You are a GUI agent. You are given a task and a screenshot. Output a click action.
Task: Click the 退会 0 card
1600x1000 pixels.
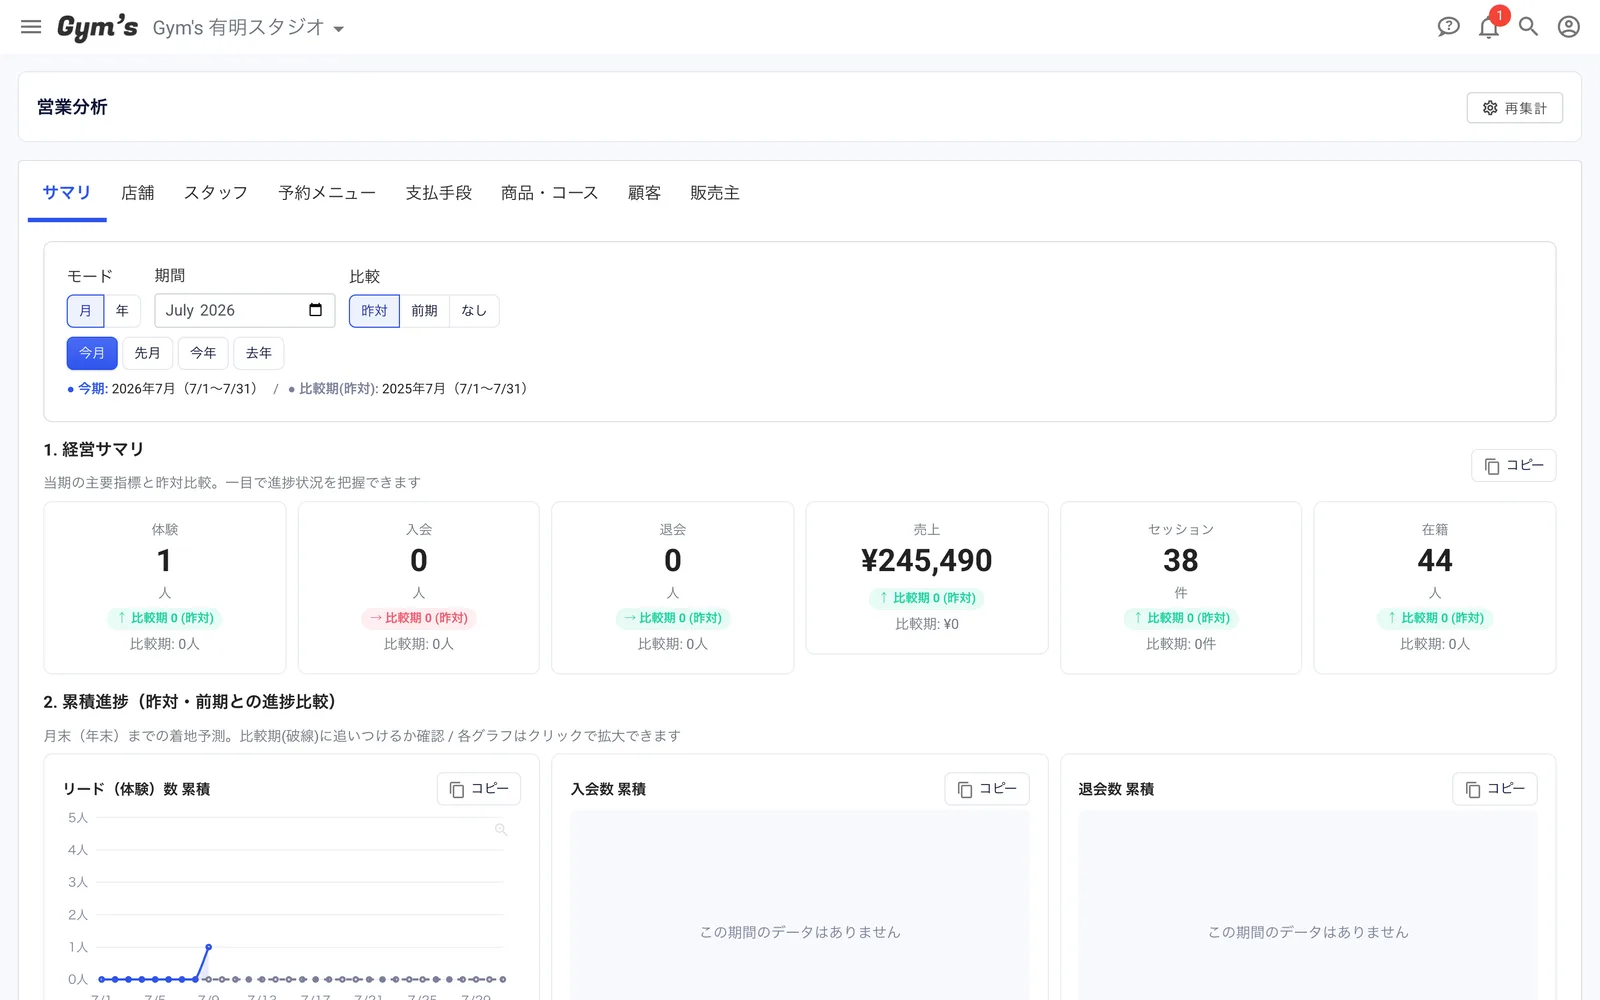click(x=673, y=588)
